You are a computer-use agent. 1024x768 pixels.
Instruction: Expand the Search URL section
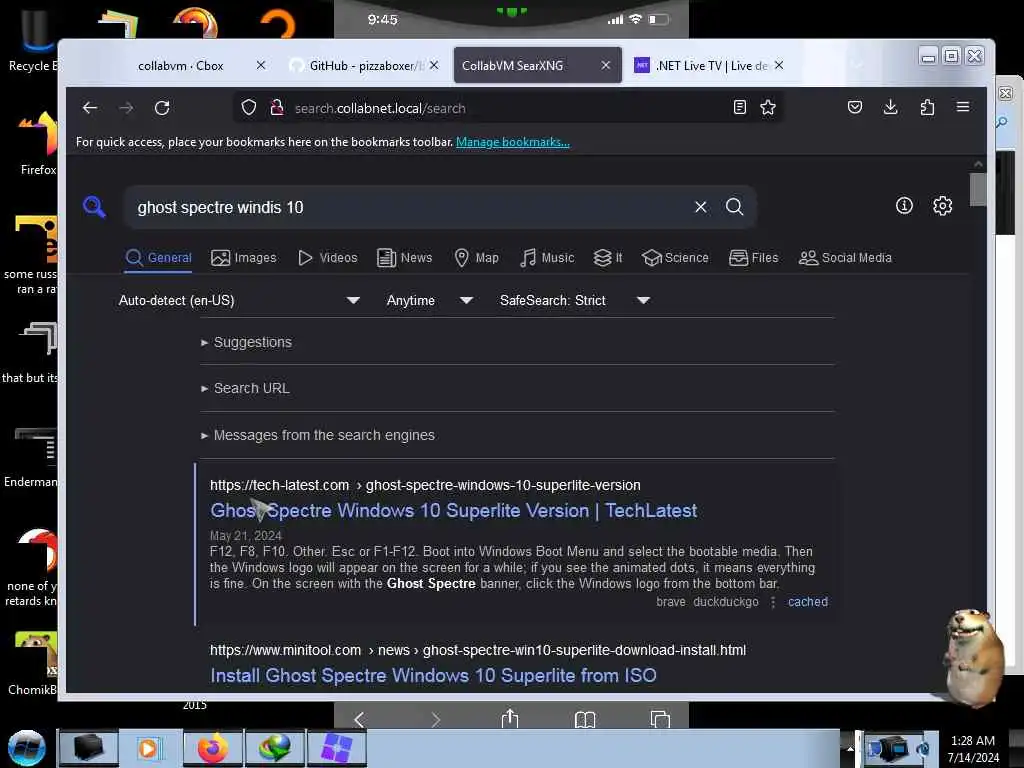click(245, 388)
